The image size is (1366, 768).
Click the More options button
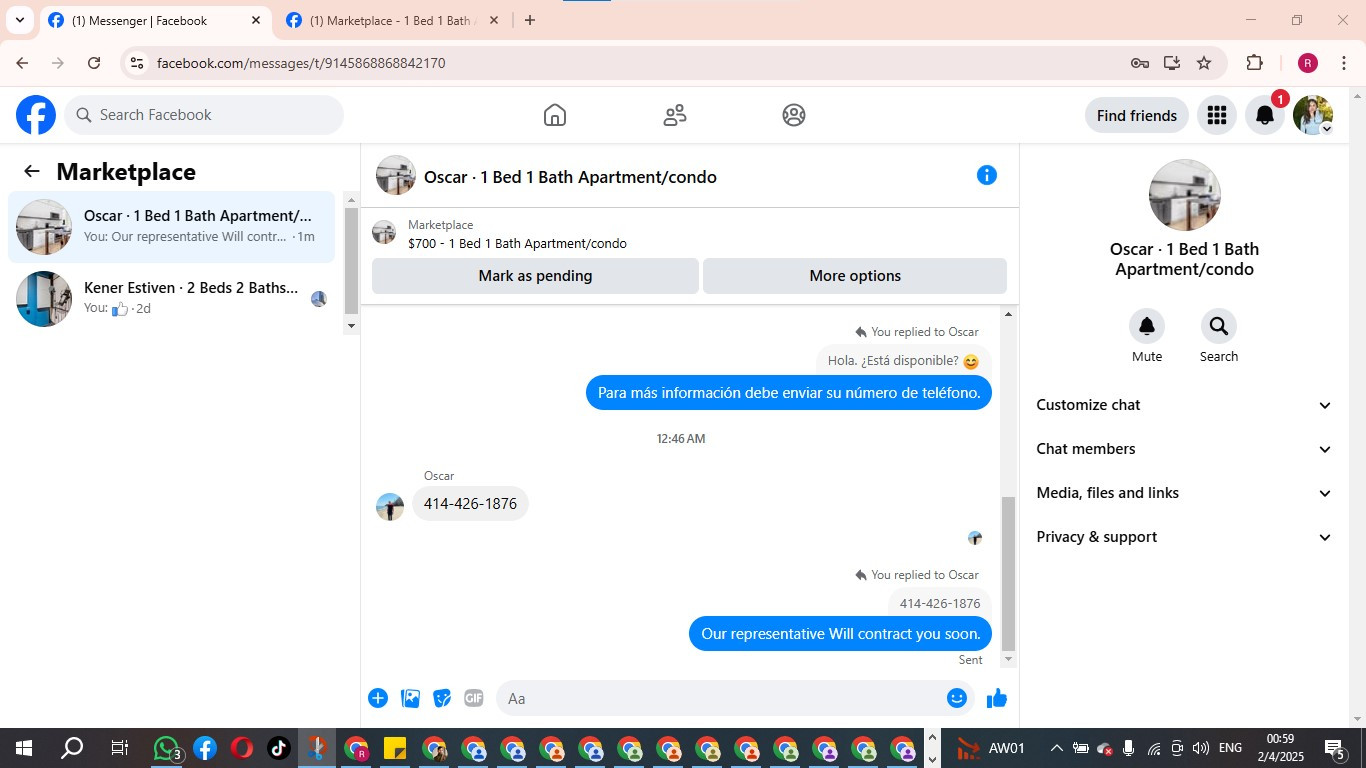(x=855, y=276)
